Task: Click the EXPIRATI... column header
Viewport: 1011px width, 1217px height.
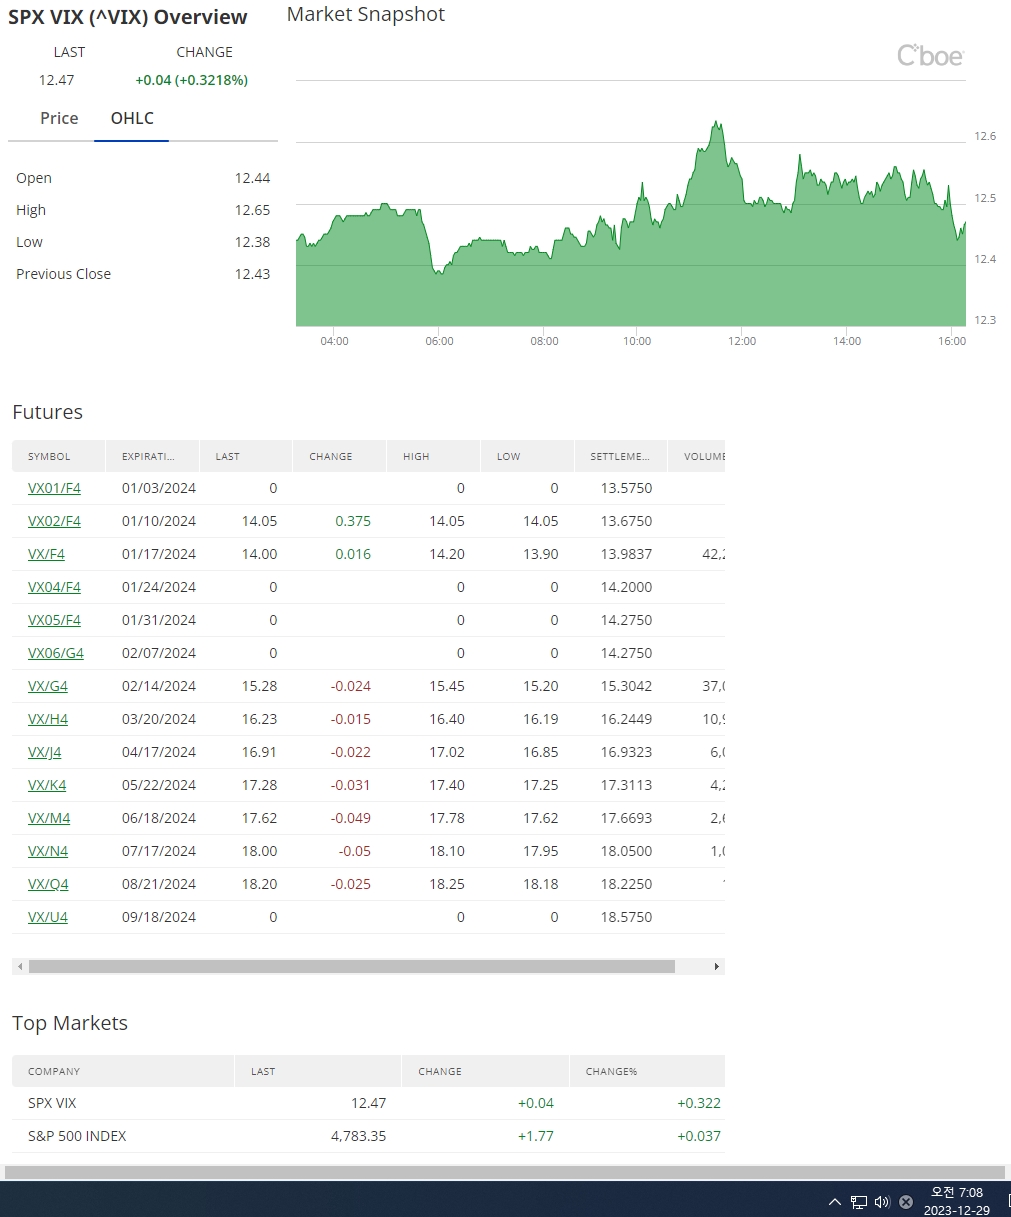Action: (153, 456)
